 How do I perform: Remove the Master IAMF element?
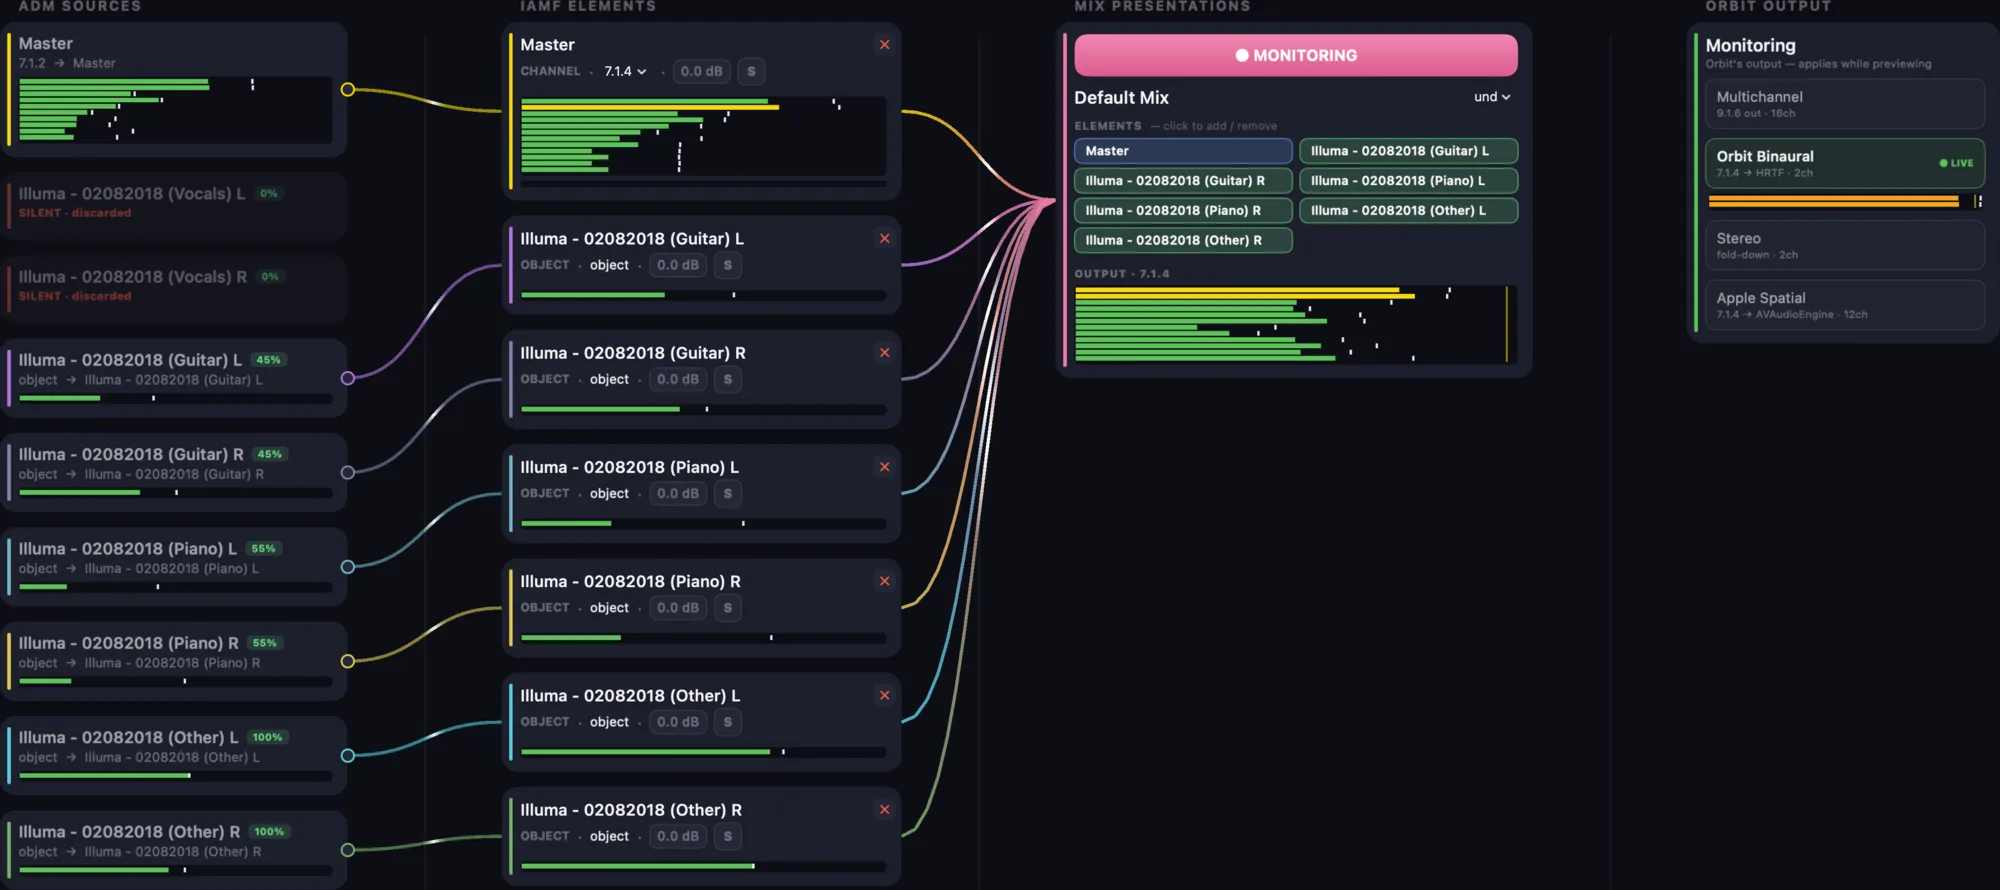pos(884,45)
